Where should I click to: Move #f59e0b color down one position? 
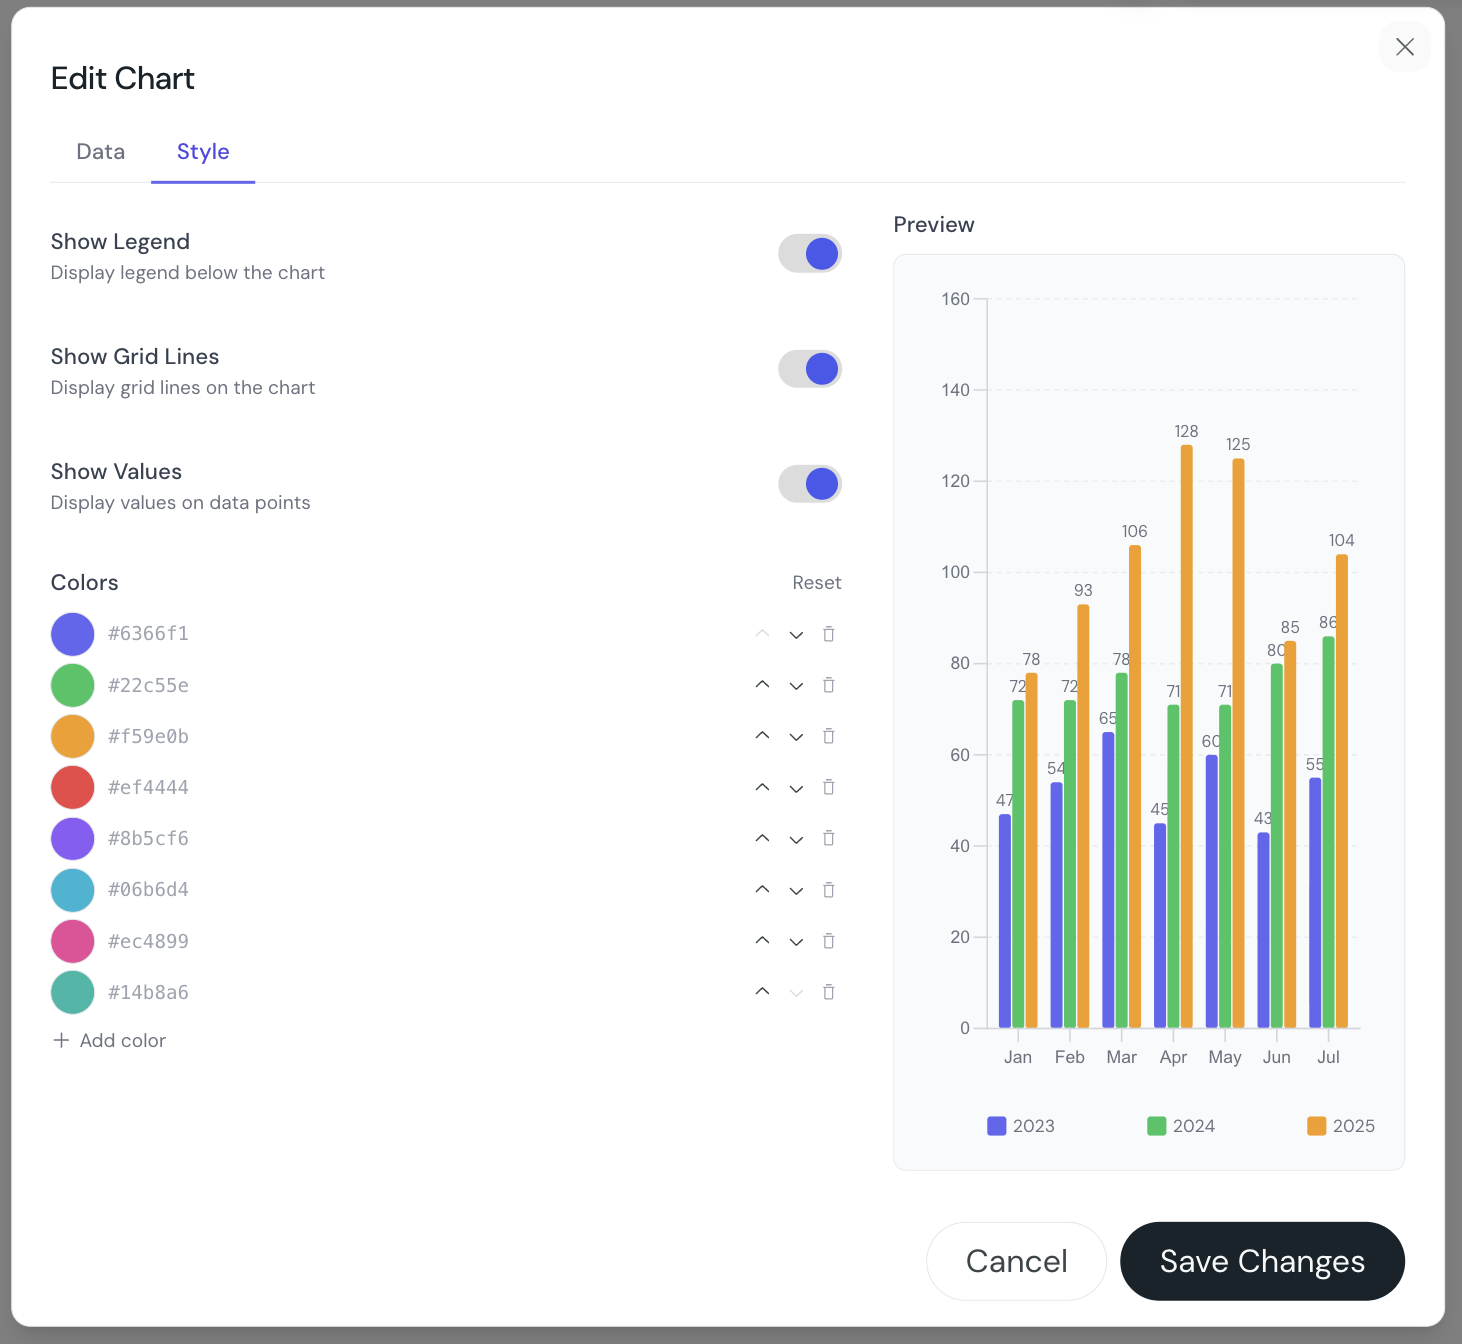[x=796, y=737]
